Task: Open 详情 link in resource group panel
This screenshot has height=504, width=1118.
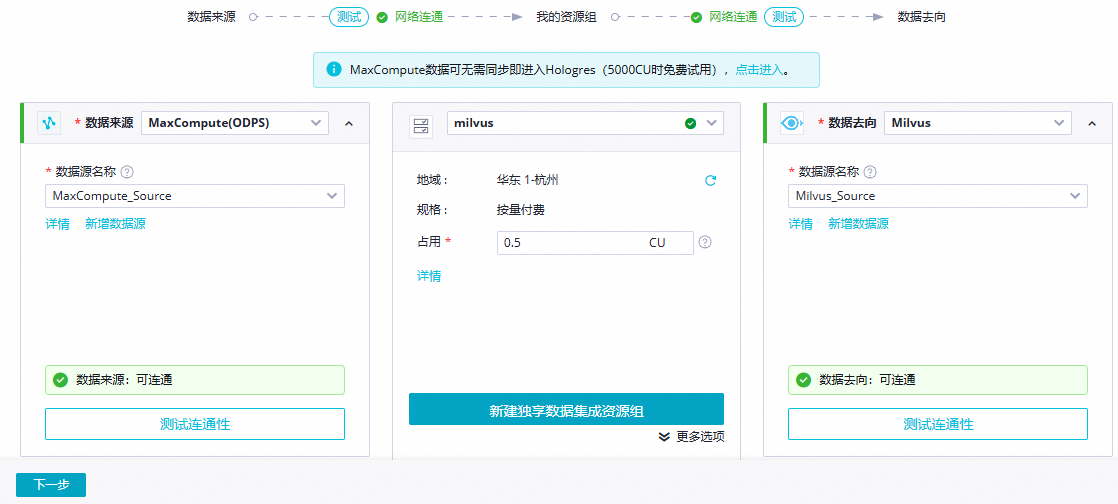Action: pyautogui.click(x=429, y=276)
